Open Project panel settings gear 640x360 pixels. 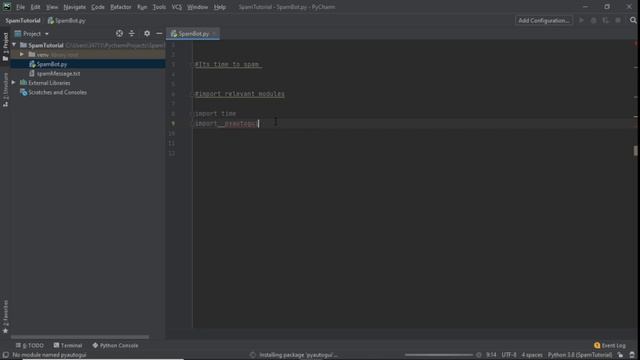click(x=147, y=33)
